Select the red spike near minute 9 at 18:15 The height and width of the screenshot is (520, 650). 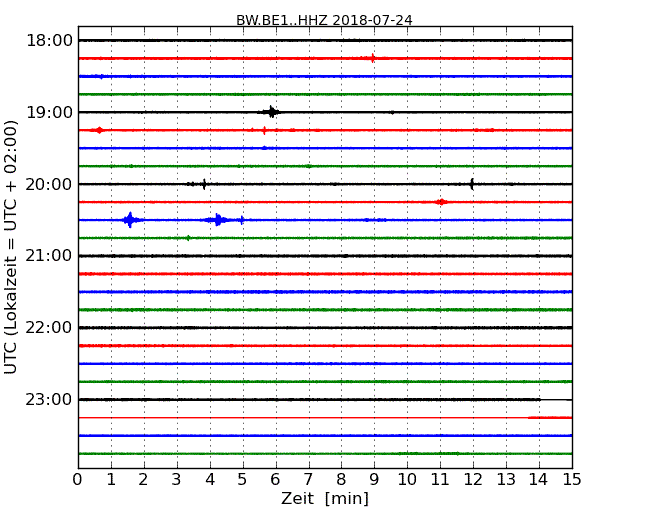(x=373, y=58)
